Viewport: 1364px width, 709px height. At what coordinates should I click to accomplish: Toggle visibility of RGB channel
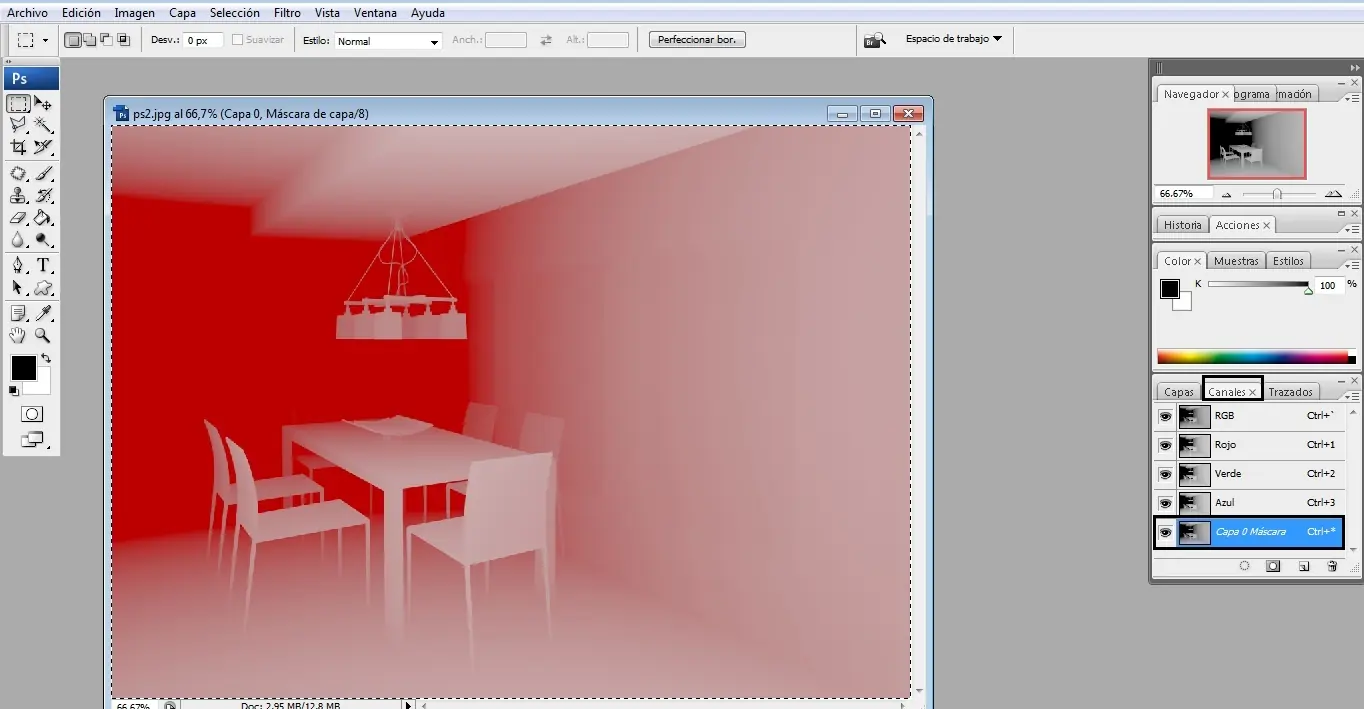(x=1165, y=416)
